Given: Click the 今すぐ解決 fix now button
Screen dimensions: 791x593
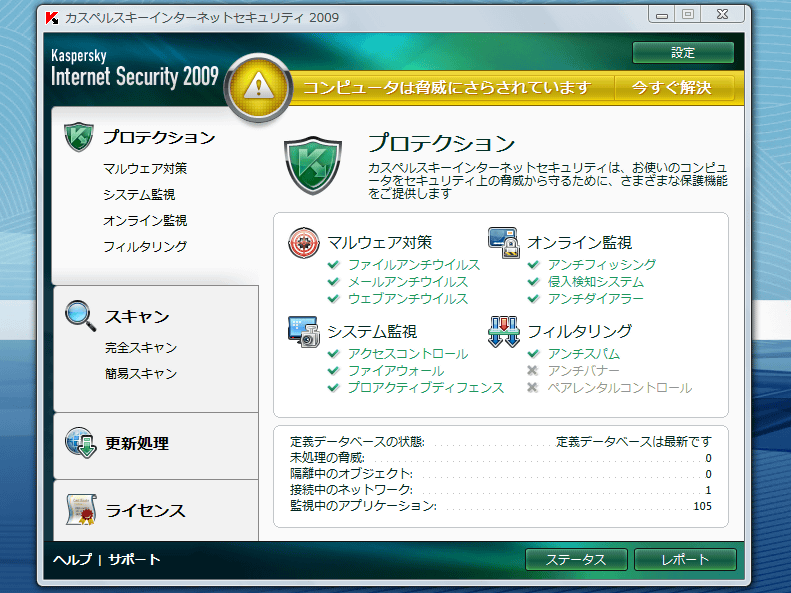Looking at the screenshot, I should click(x=672, y=88).
